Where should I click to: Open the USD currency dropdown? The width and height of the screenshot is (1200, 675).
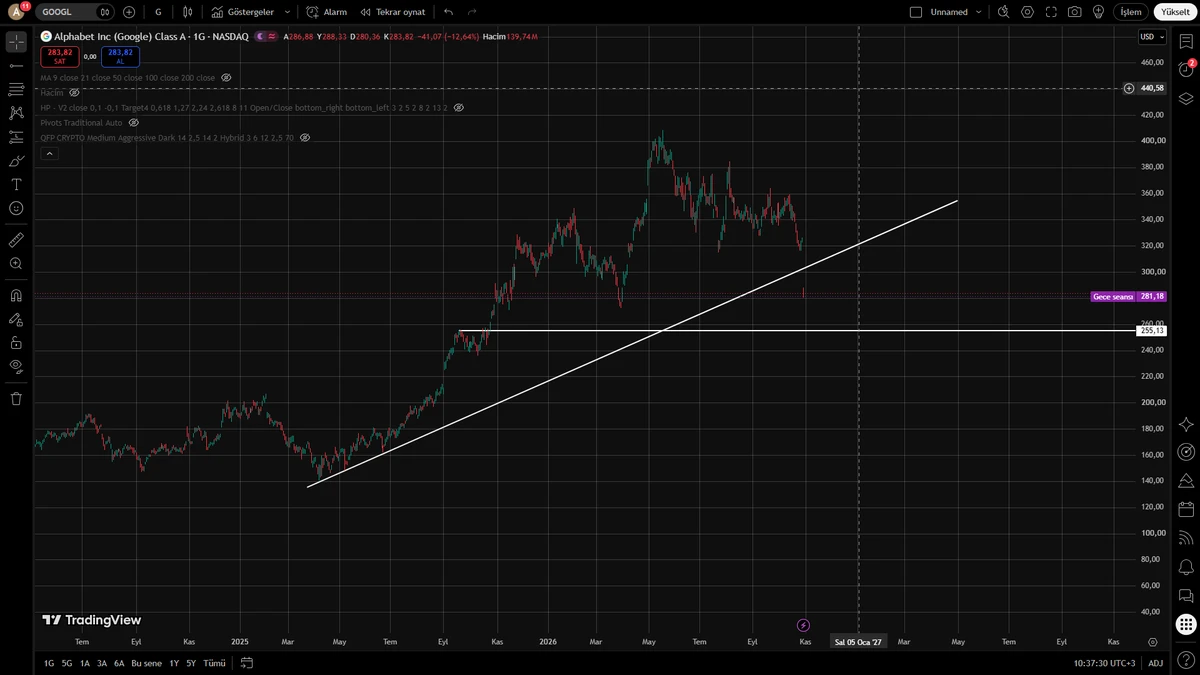click(1153, 37)
